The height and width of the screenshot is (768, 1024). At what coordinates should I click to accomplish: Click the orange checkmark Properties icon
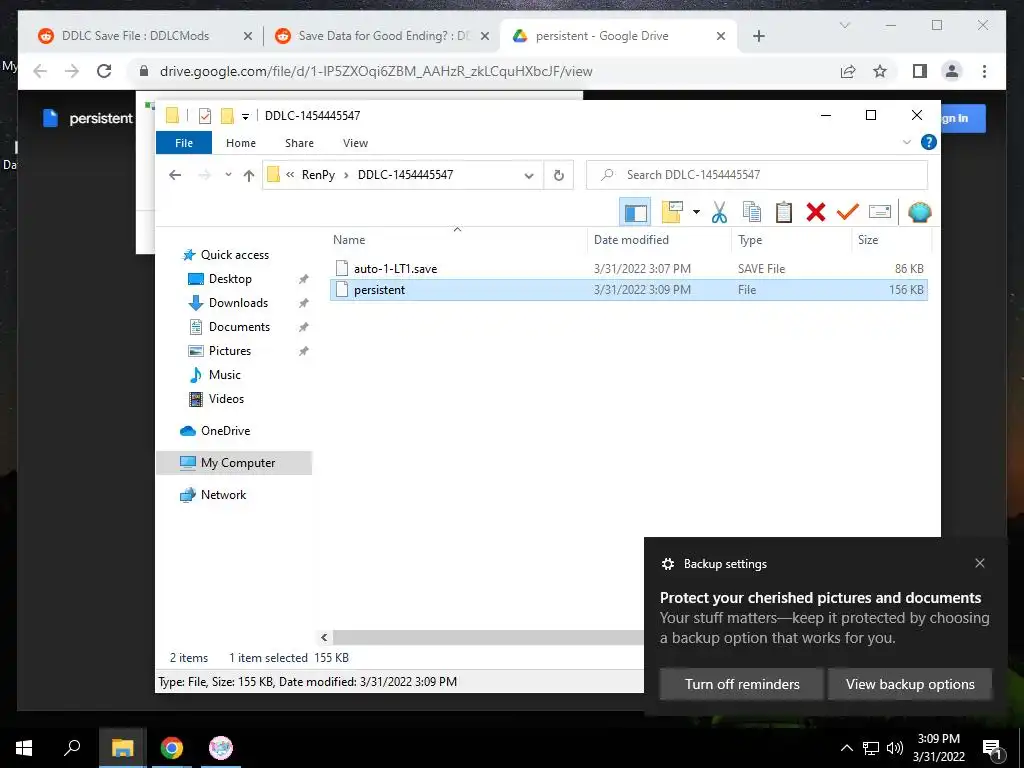(x=847, y=212)
